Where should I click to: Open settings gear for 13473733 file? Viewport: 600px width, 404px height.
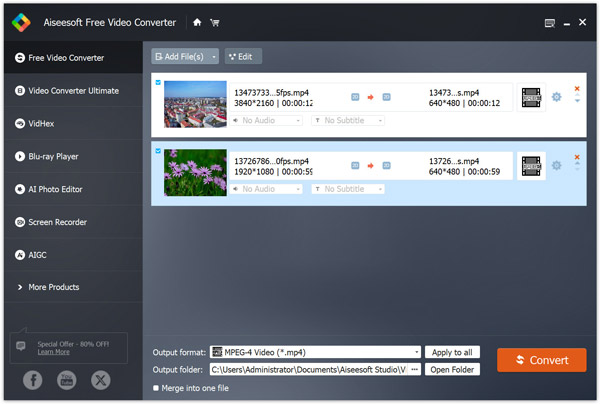tap(556, 97)
